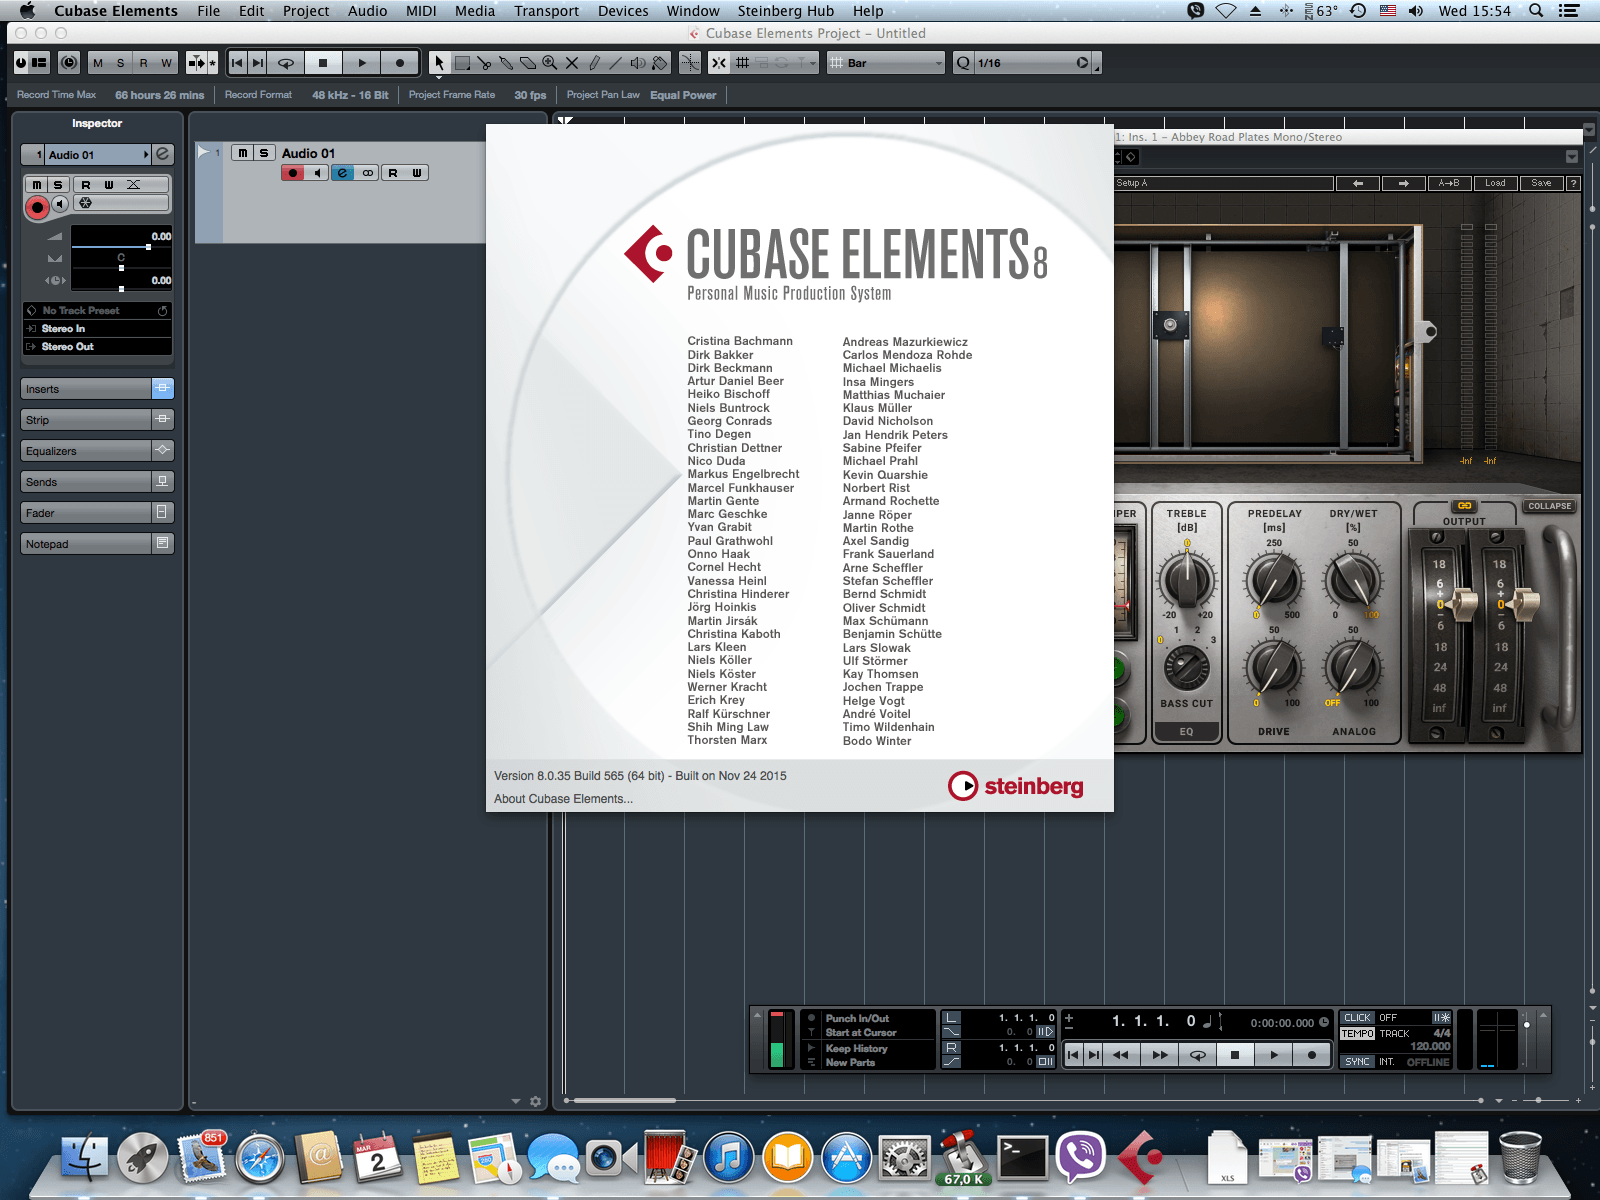Click the left OUTPUT fader handle in plugin

point(1463,604)
